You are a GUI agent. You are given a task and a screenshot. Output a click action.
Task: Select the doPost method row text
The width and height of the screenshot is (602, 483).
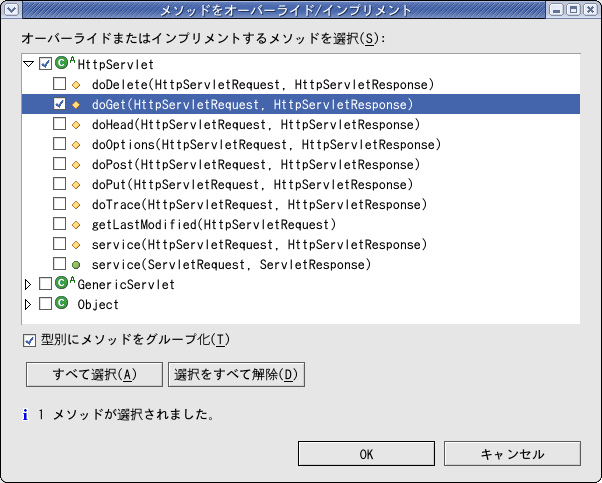(256, 164)
